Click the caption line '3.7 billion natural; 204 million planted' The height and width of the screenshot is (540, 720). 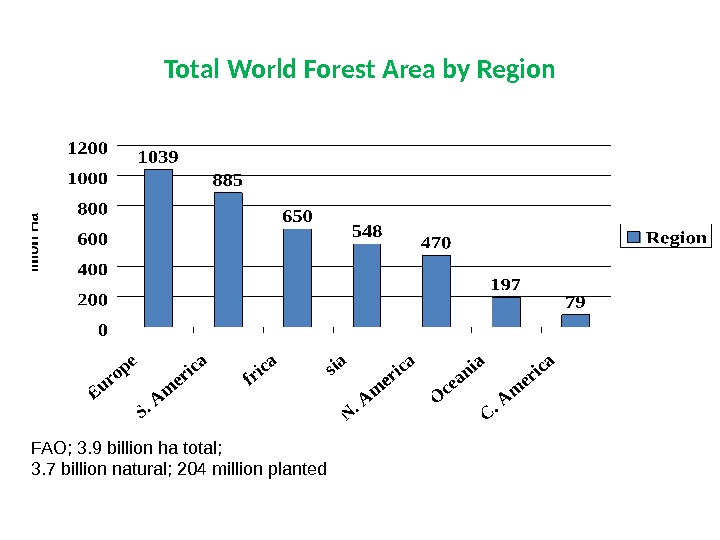[179, 469]
